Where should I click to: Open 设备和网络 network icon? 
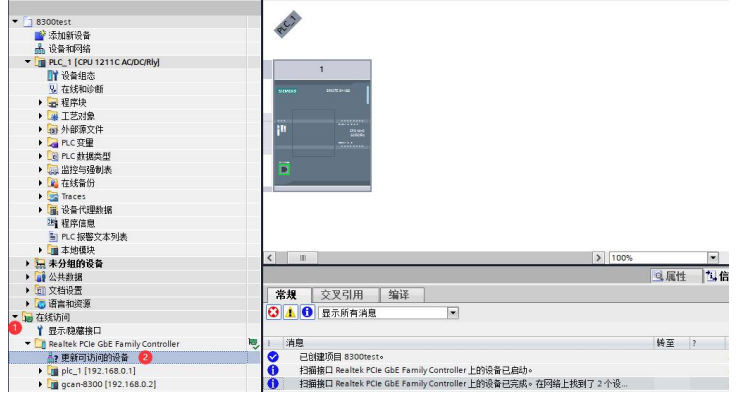(40, 49)
